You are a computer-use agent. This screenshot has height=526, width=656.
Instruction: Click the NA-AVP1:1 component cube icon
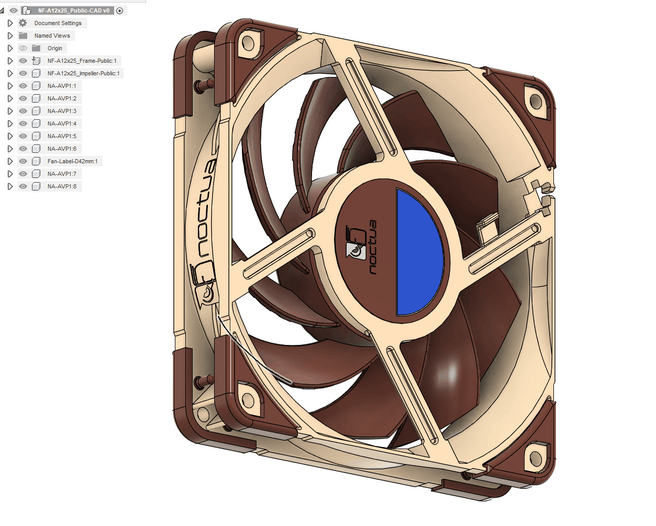(36, 86)
